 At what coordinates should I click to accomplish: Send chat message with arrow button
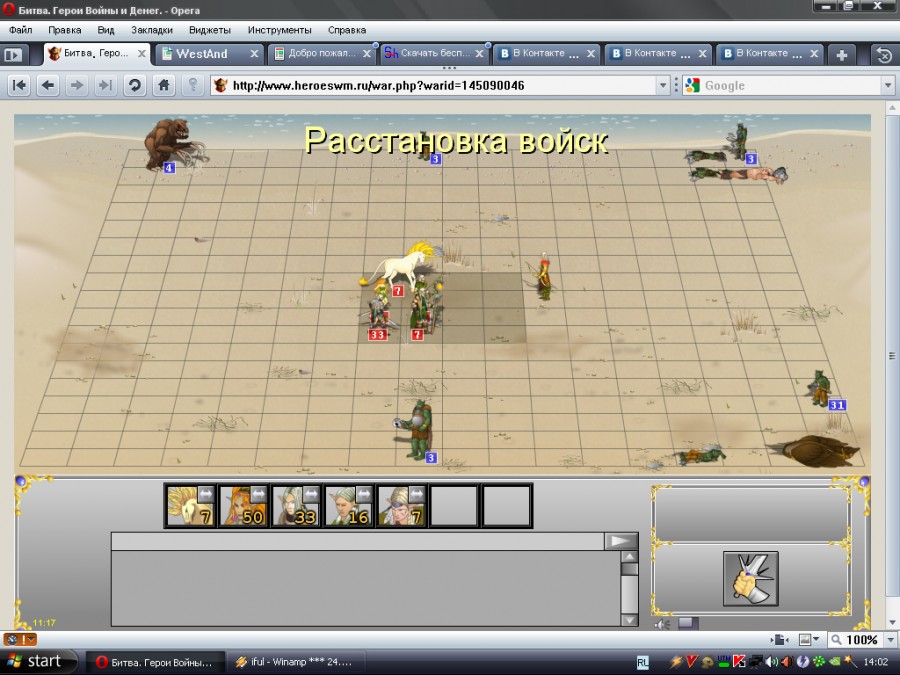pos(621,541)
